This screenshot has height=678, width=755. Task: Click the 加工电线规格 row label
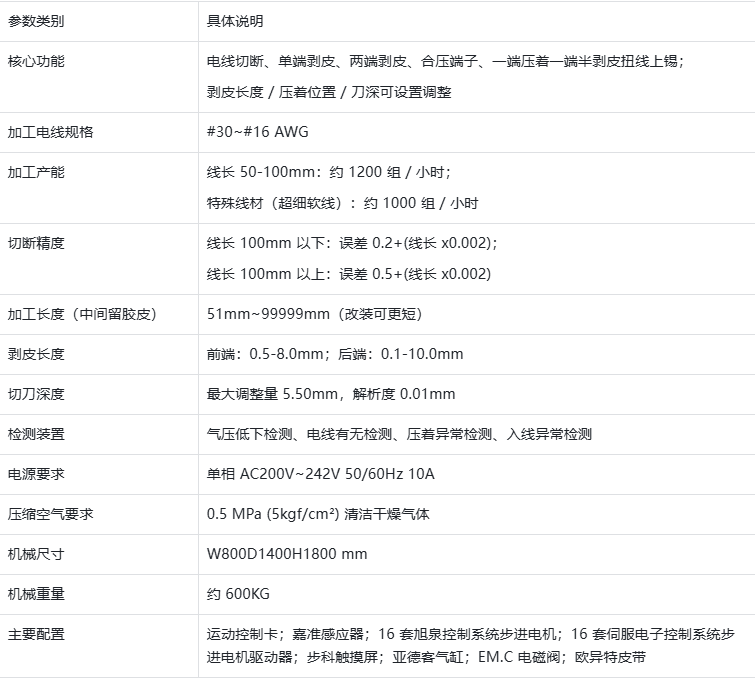coord(50,132)
